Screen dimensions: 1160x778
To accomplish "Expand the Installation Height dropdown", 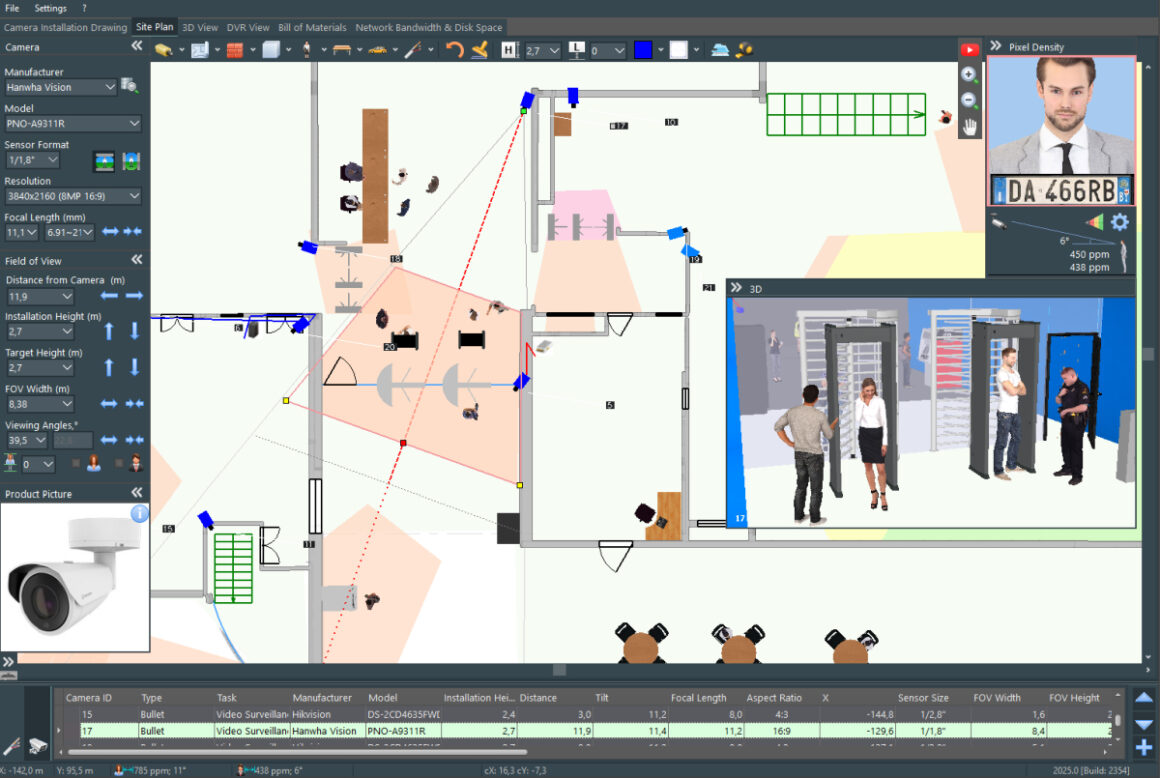I will pos(39,331).
